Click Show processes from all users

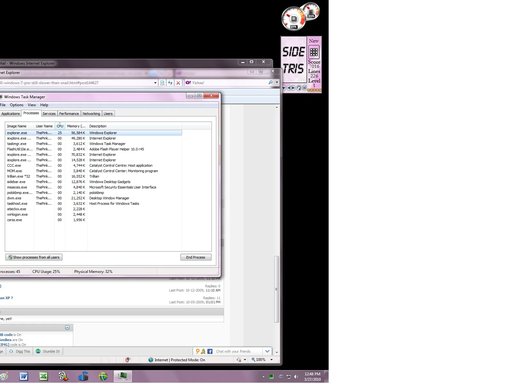34,257
